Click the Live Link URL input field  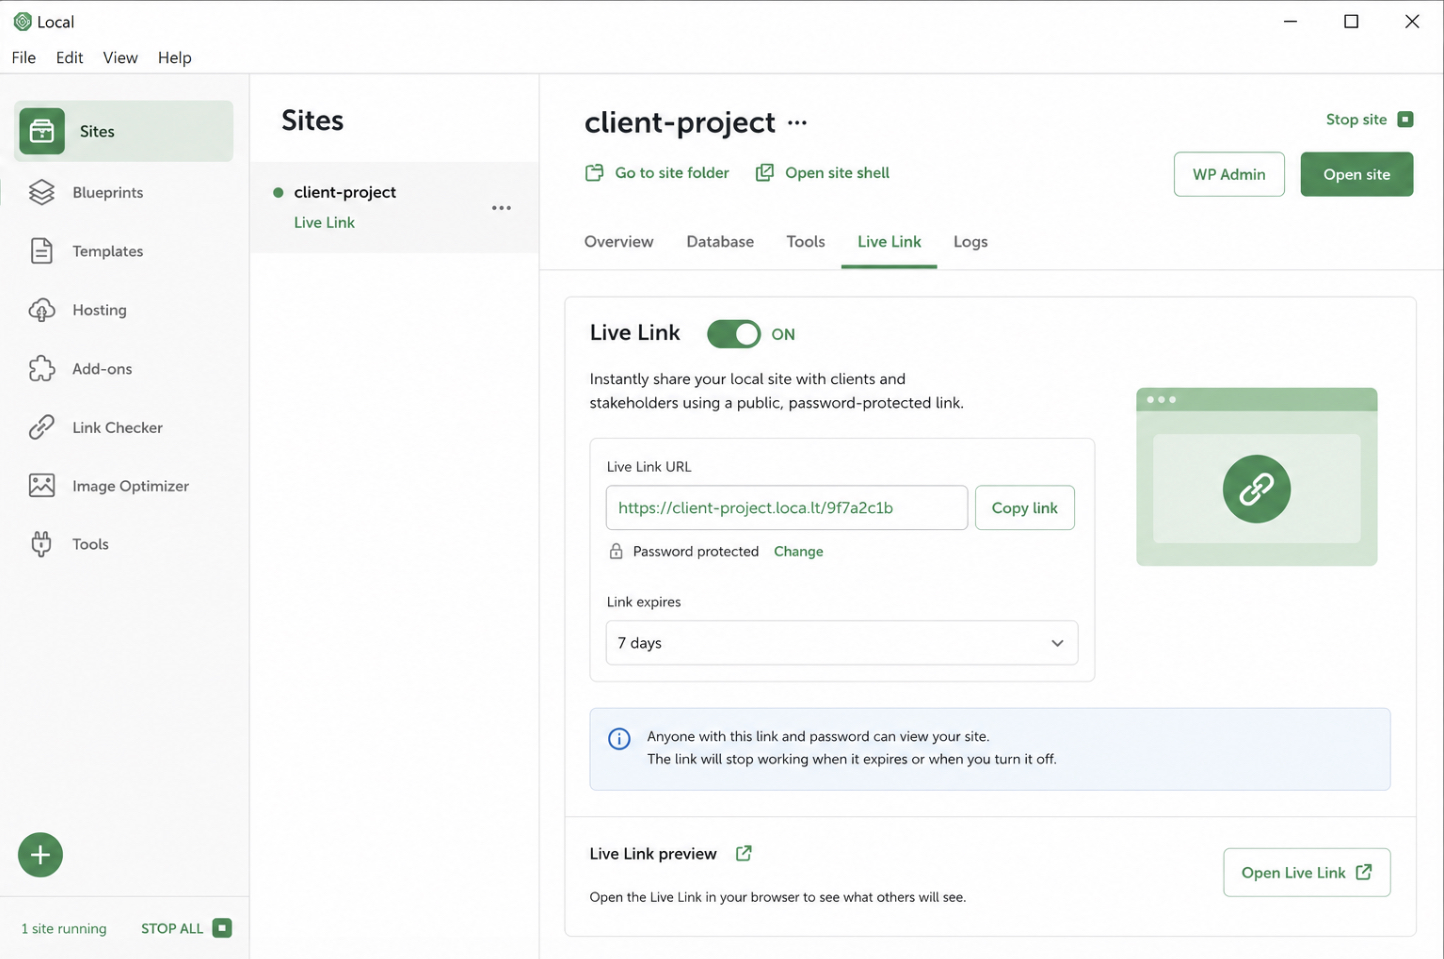(x=786, y=508)
